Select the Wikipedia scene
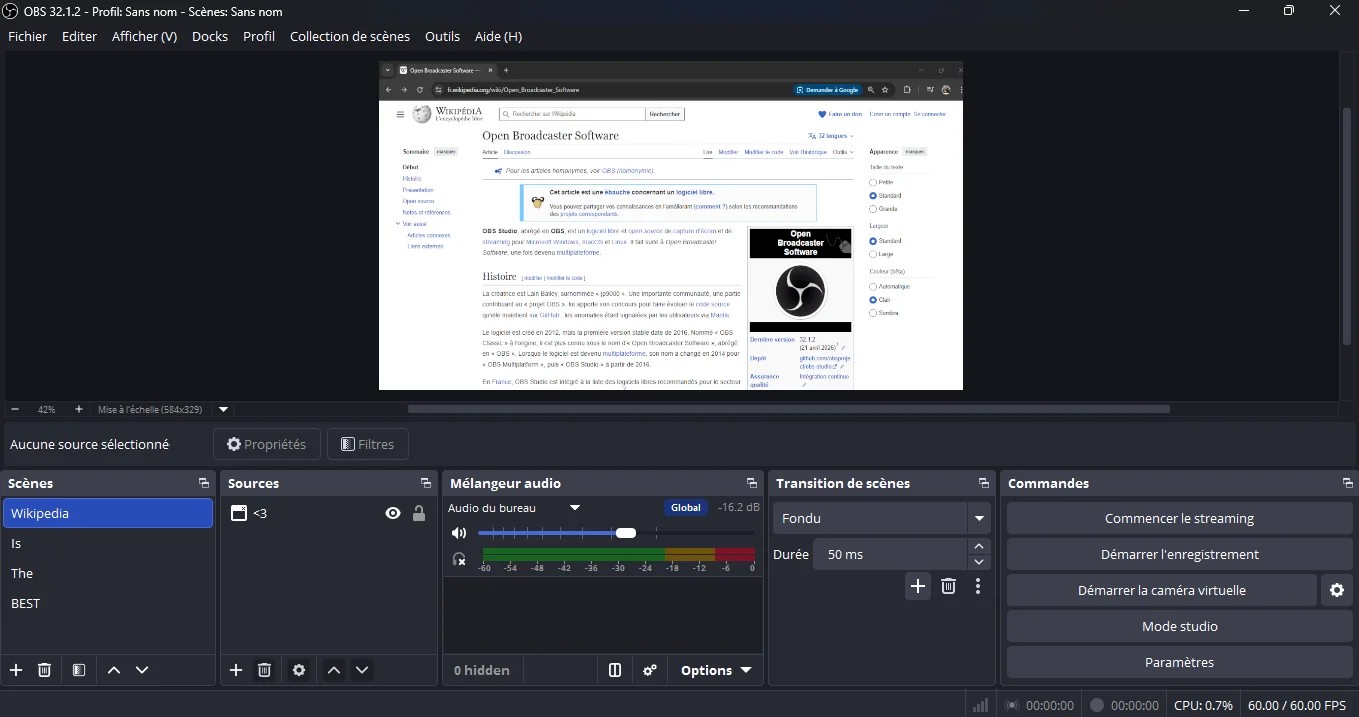This screenshot has width=1359, height=717. [x=108, y=513]
